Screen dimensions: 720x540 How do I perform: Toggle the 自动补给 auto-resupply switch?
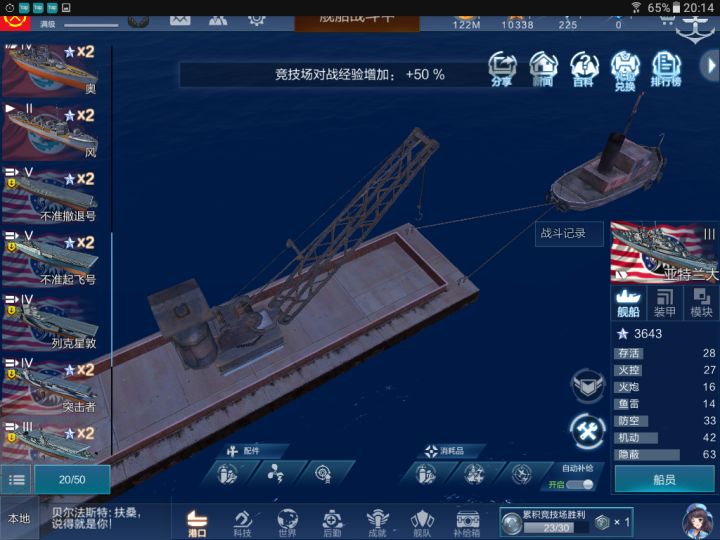point(579,484)
